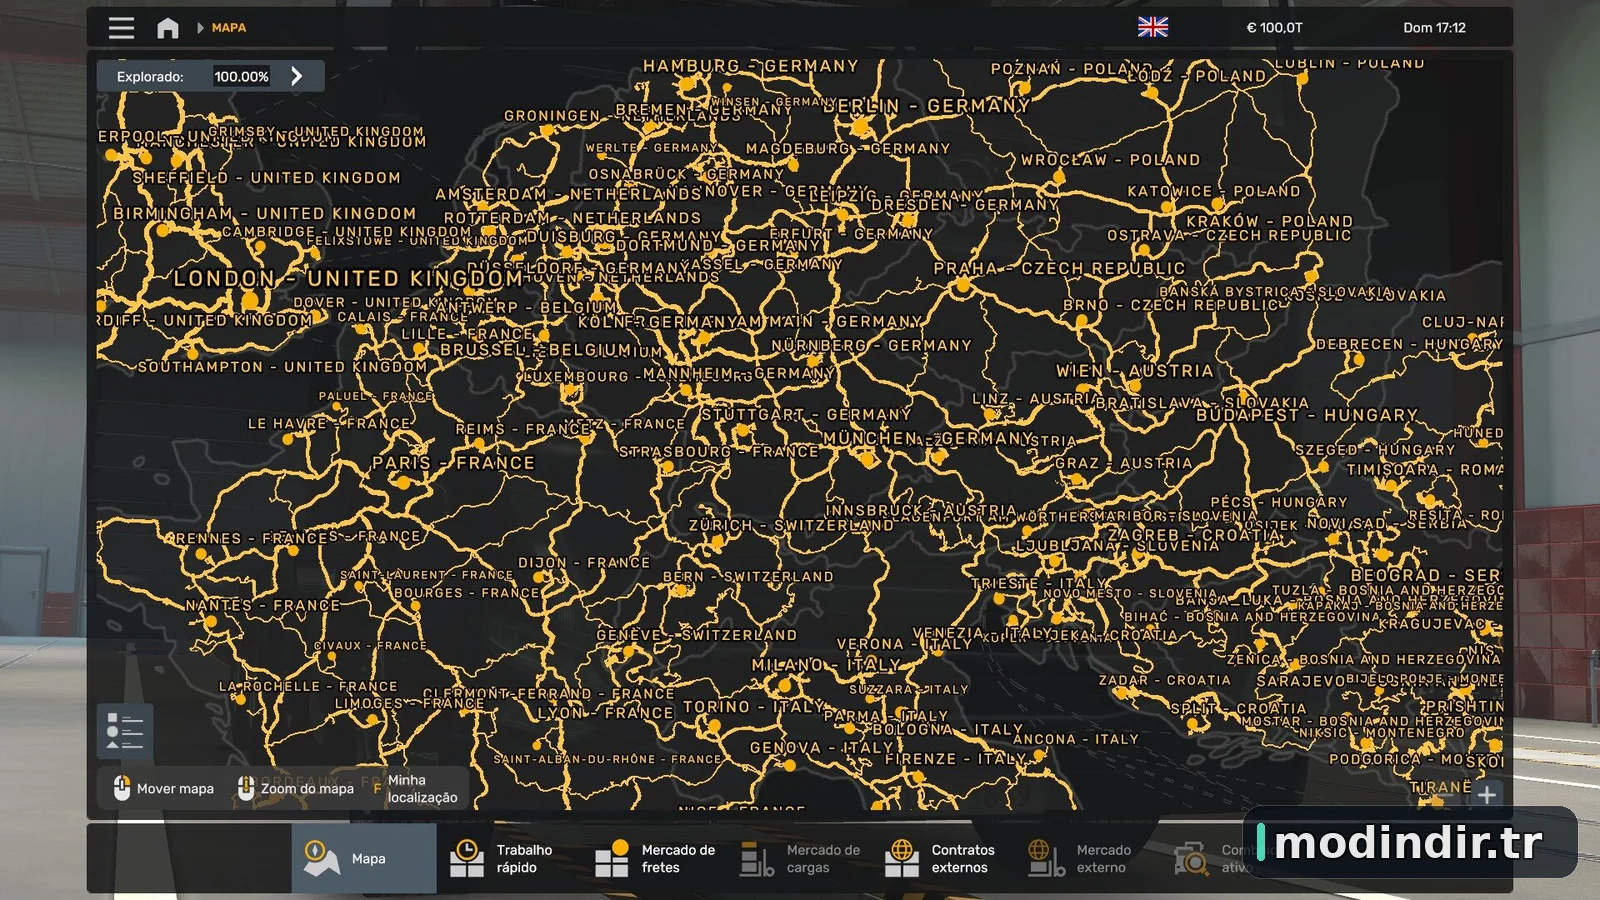Click the TORINO - ITALY map label

(x=754, y=707)
